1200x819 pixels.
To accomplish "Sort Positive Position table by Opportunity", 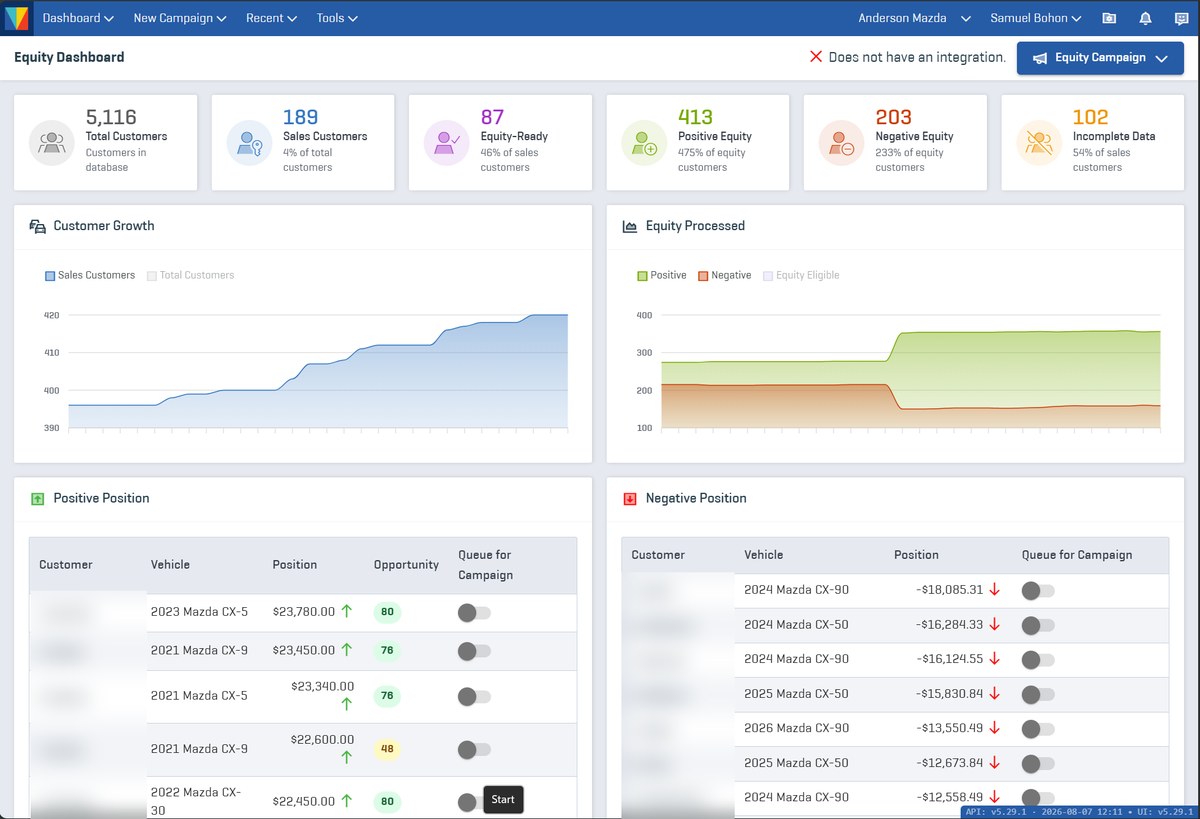I will pos(406,565).
